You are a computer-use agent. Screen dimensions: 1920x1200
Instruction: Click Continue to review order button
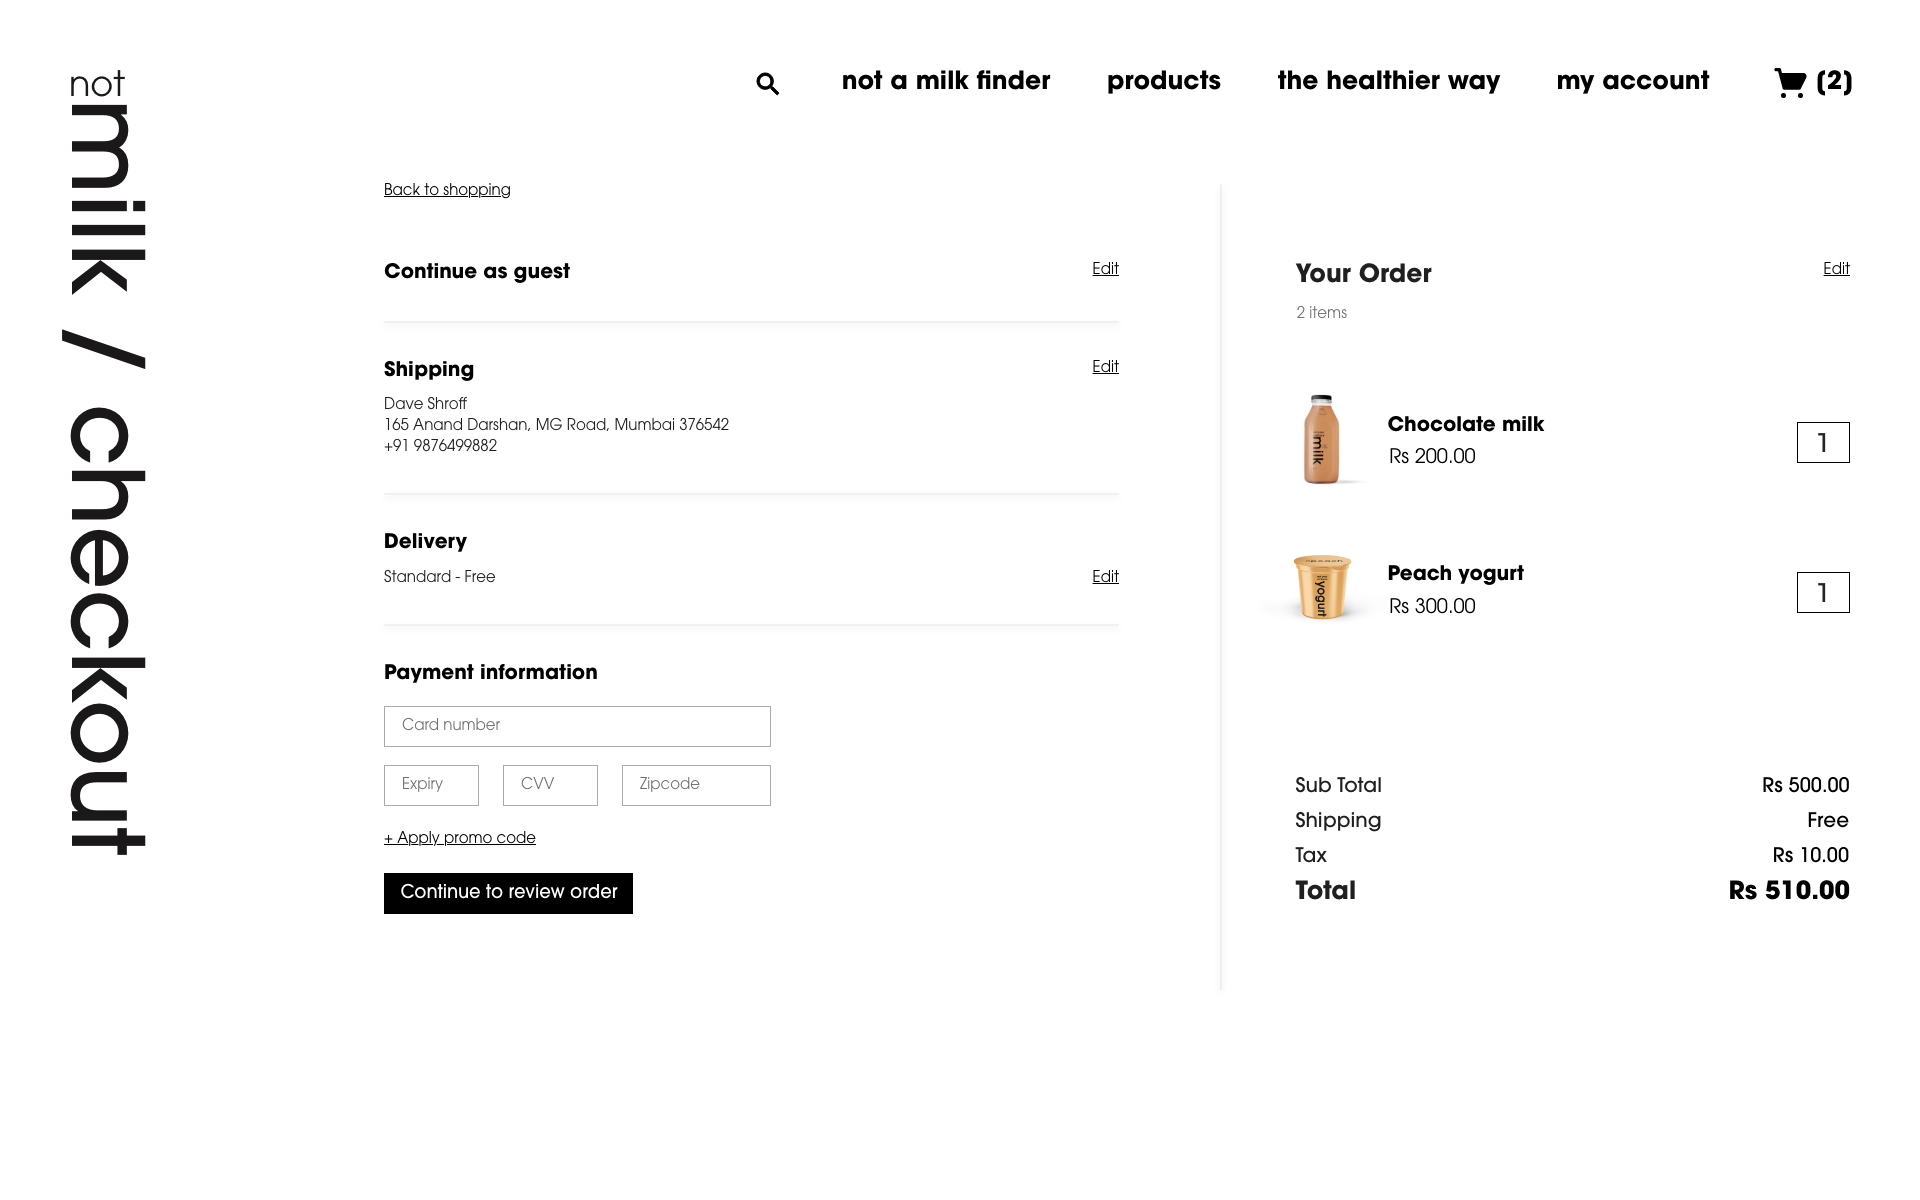click(508, 893)
